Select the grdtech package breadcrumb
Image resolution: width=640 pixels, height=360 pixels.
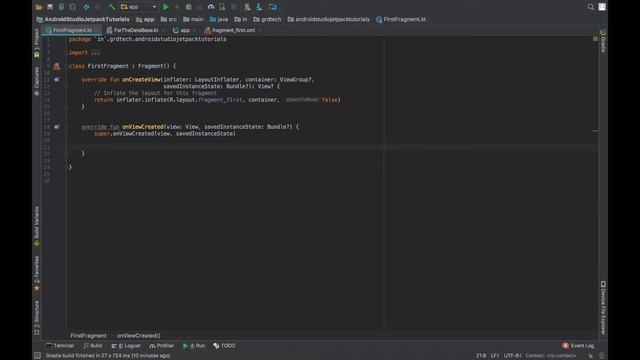pos(267,19)
